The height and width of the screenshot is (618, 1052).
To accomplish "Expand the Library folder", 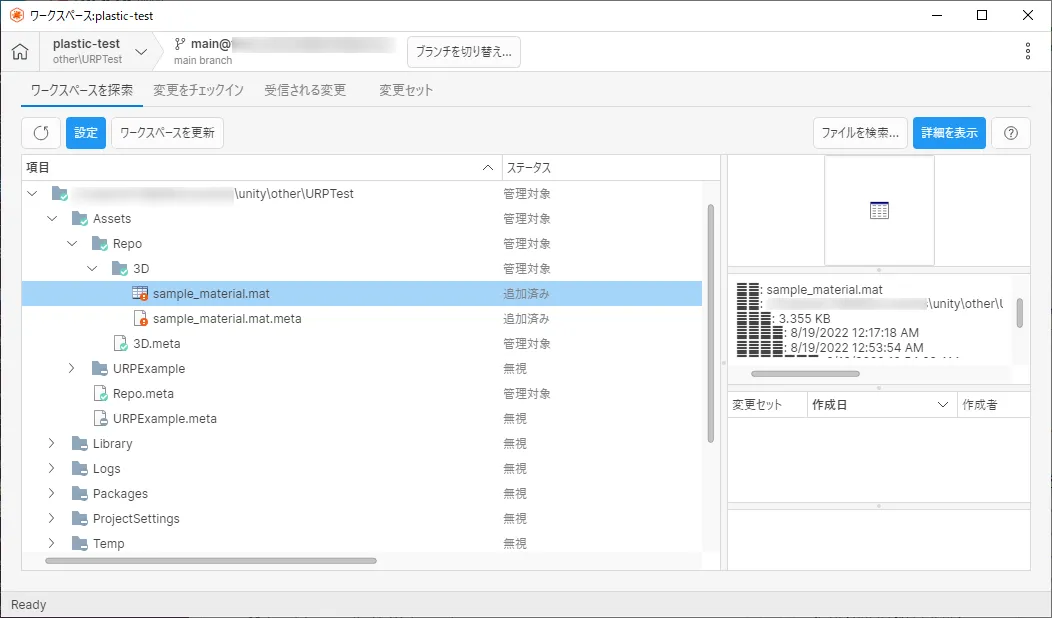I will (x=52, y=444).
